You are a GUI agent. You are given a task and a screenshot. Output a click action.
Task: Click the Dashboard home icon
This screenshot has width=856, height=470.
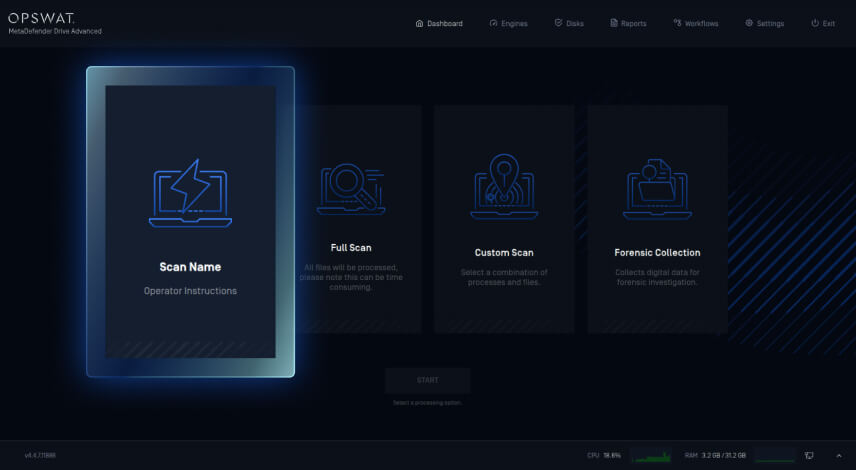pyautogui.click(x=419, y=23)
